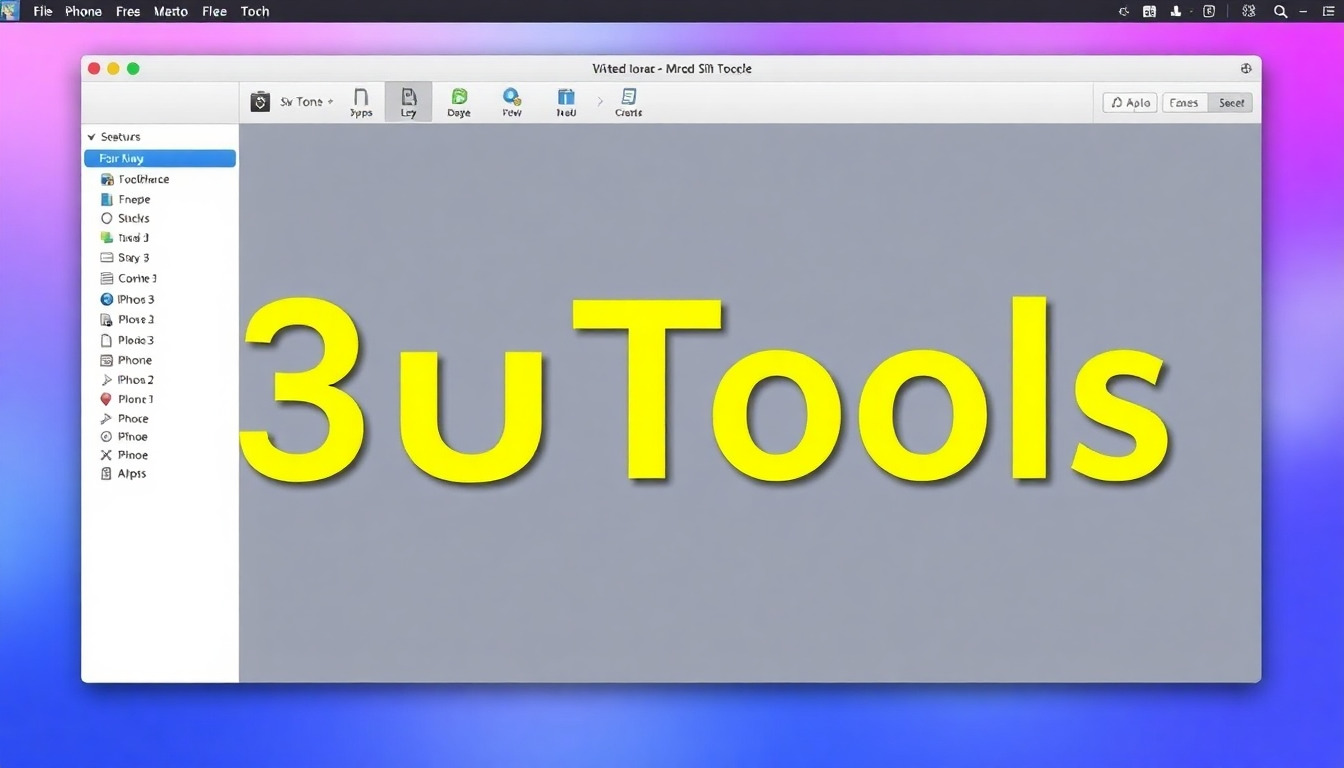This screenshot has height=768, width=1344.
Task: Expand the toolbar overflow chevron
Action: click(600, 102)
